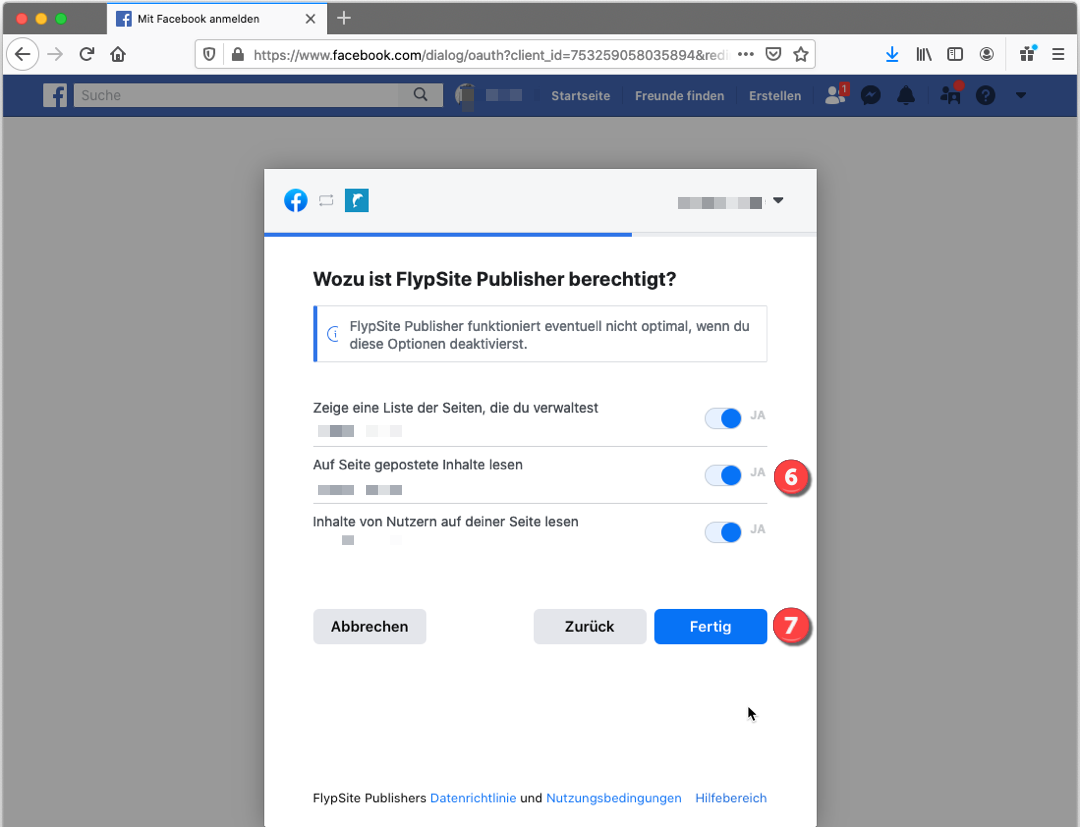Open the Facebook groups icon with red dot

tap(951, 94)
